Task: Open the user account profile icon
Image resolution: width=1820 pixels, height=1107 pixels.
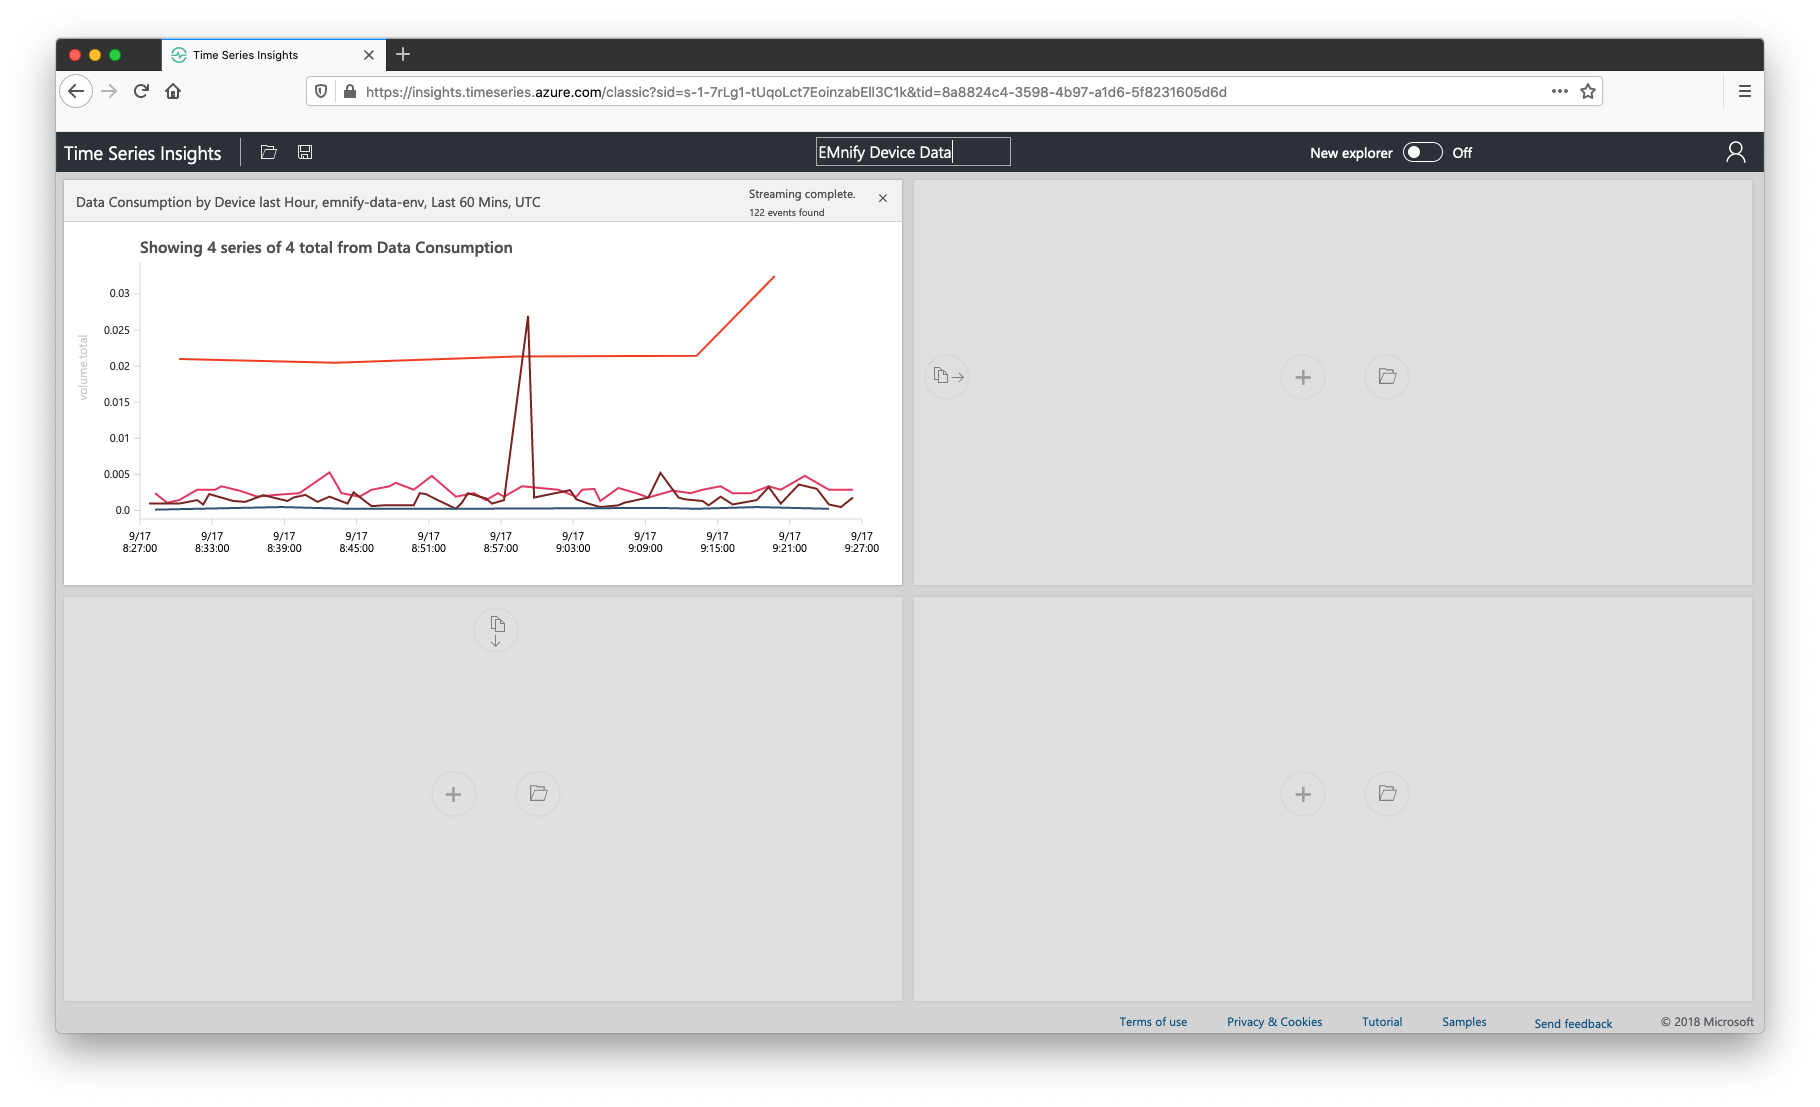Action: pos(1736,152)
